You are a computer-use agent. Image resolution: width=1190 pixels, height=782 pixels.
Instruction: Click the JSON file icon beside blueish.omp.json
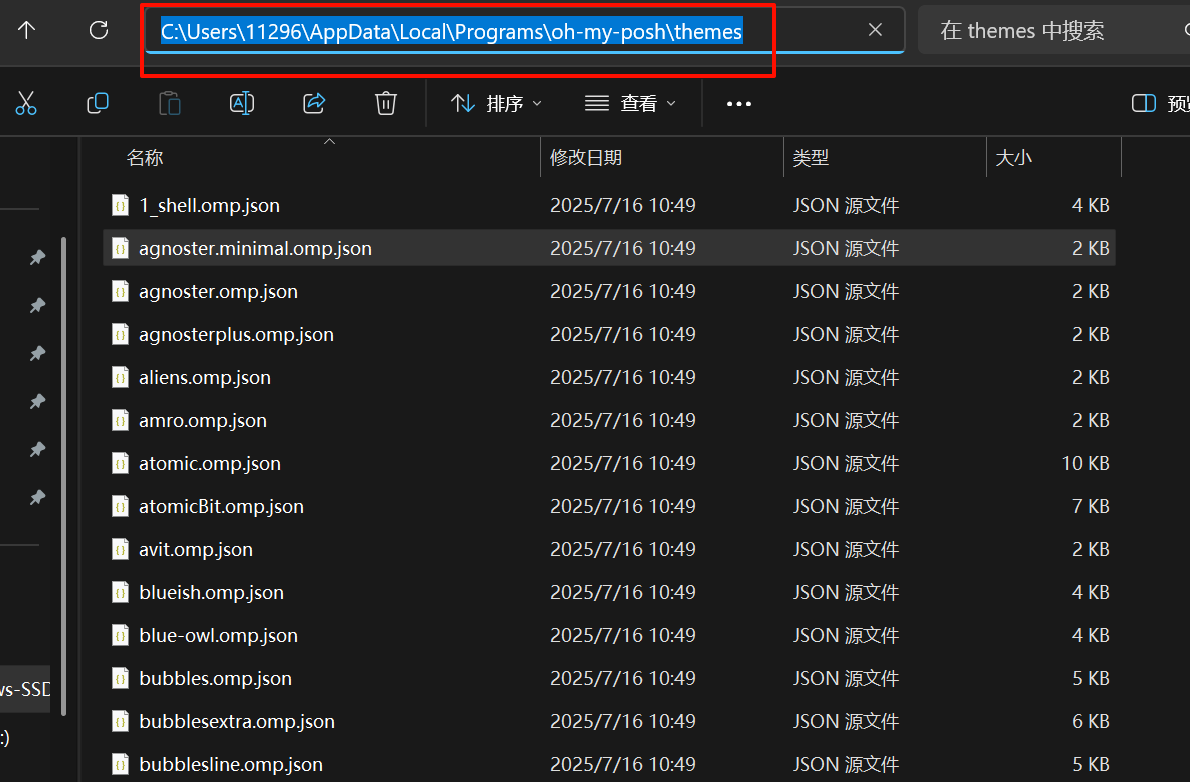click(121, 592)
